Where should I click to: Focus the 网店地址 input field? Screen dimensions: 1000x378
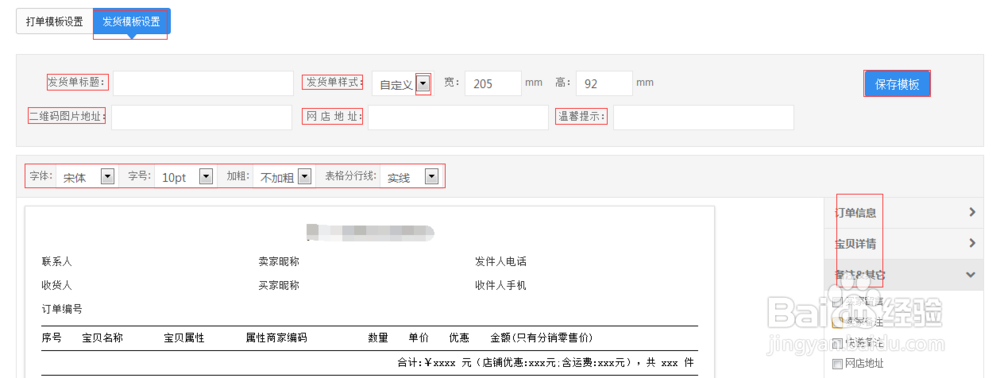pos(458,117)
